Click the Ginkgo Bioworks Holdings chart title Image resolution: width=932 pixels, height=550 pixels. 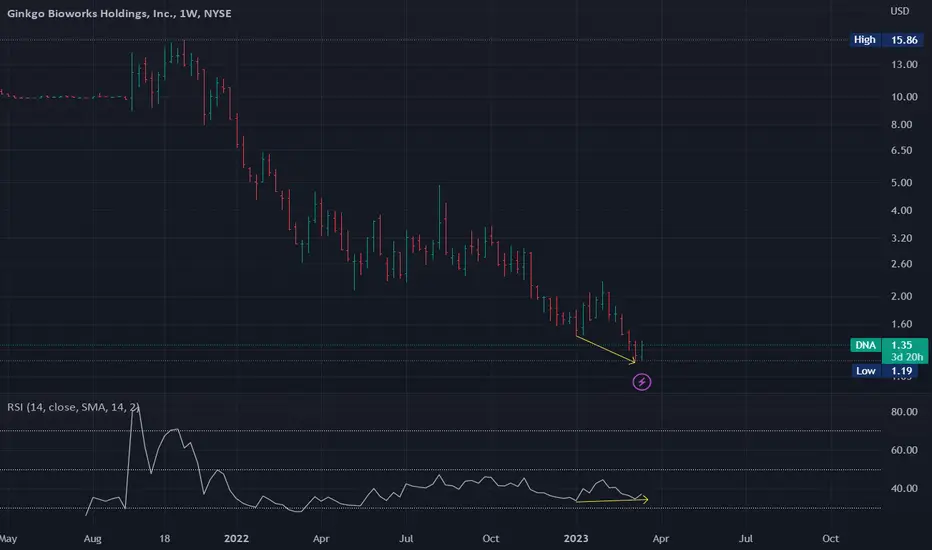pyautogui.click(x=119, y=13)
